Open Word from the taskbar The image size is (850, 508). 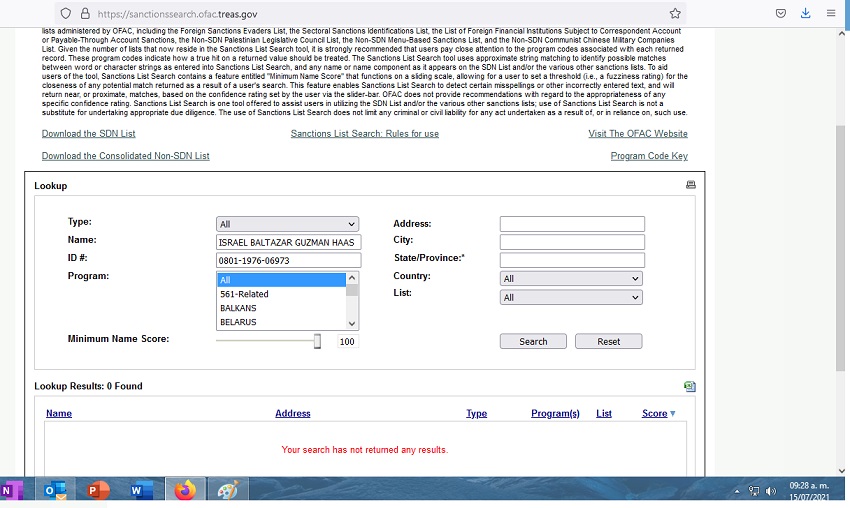click(x=138, y=491)
